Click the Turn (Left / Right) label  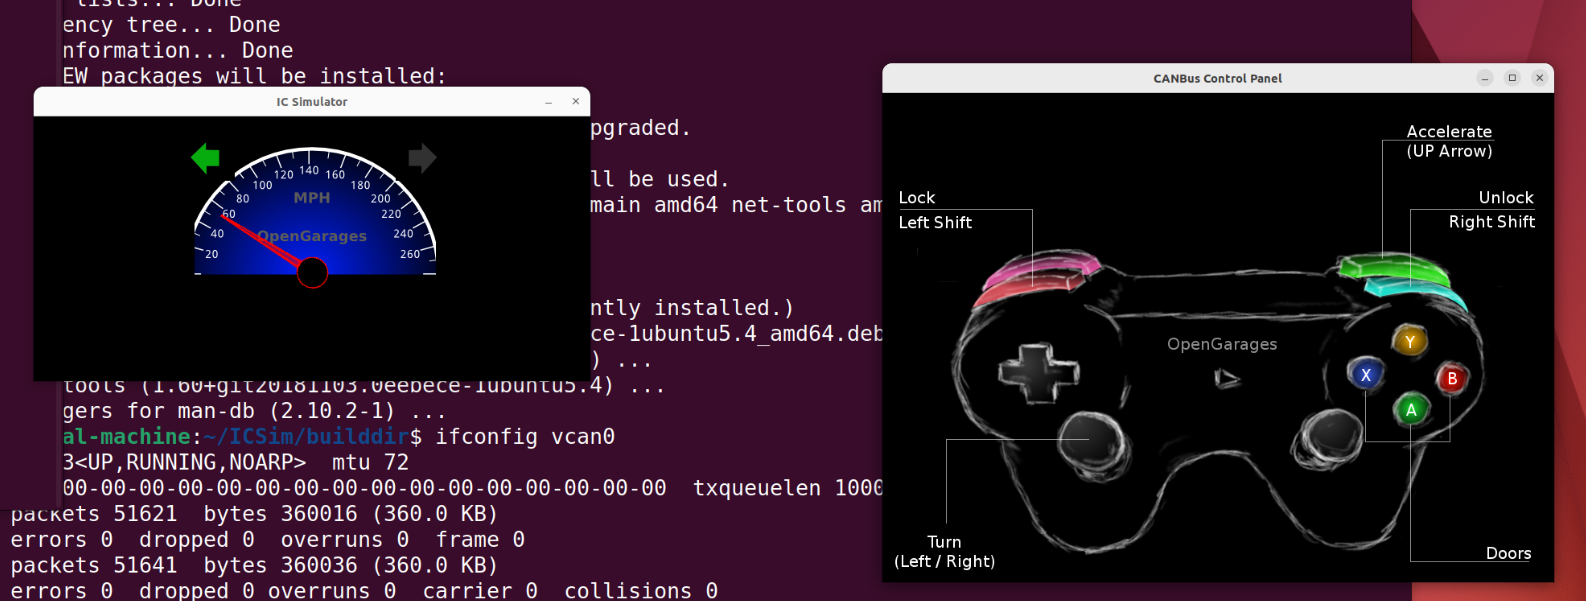click(944, 552)
